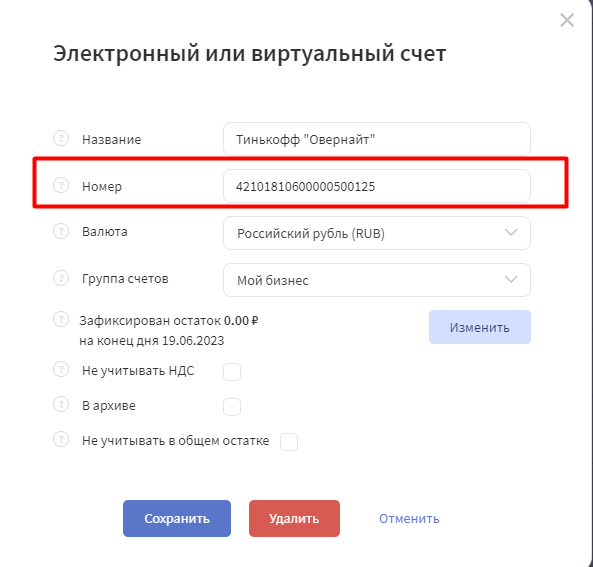Click help icon beside Номер label

pyautogui.click(x=61, y=185)
